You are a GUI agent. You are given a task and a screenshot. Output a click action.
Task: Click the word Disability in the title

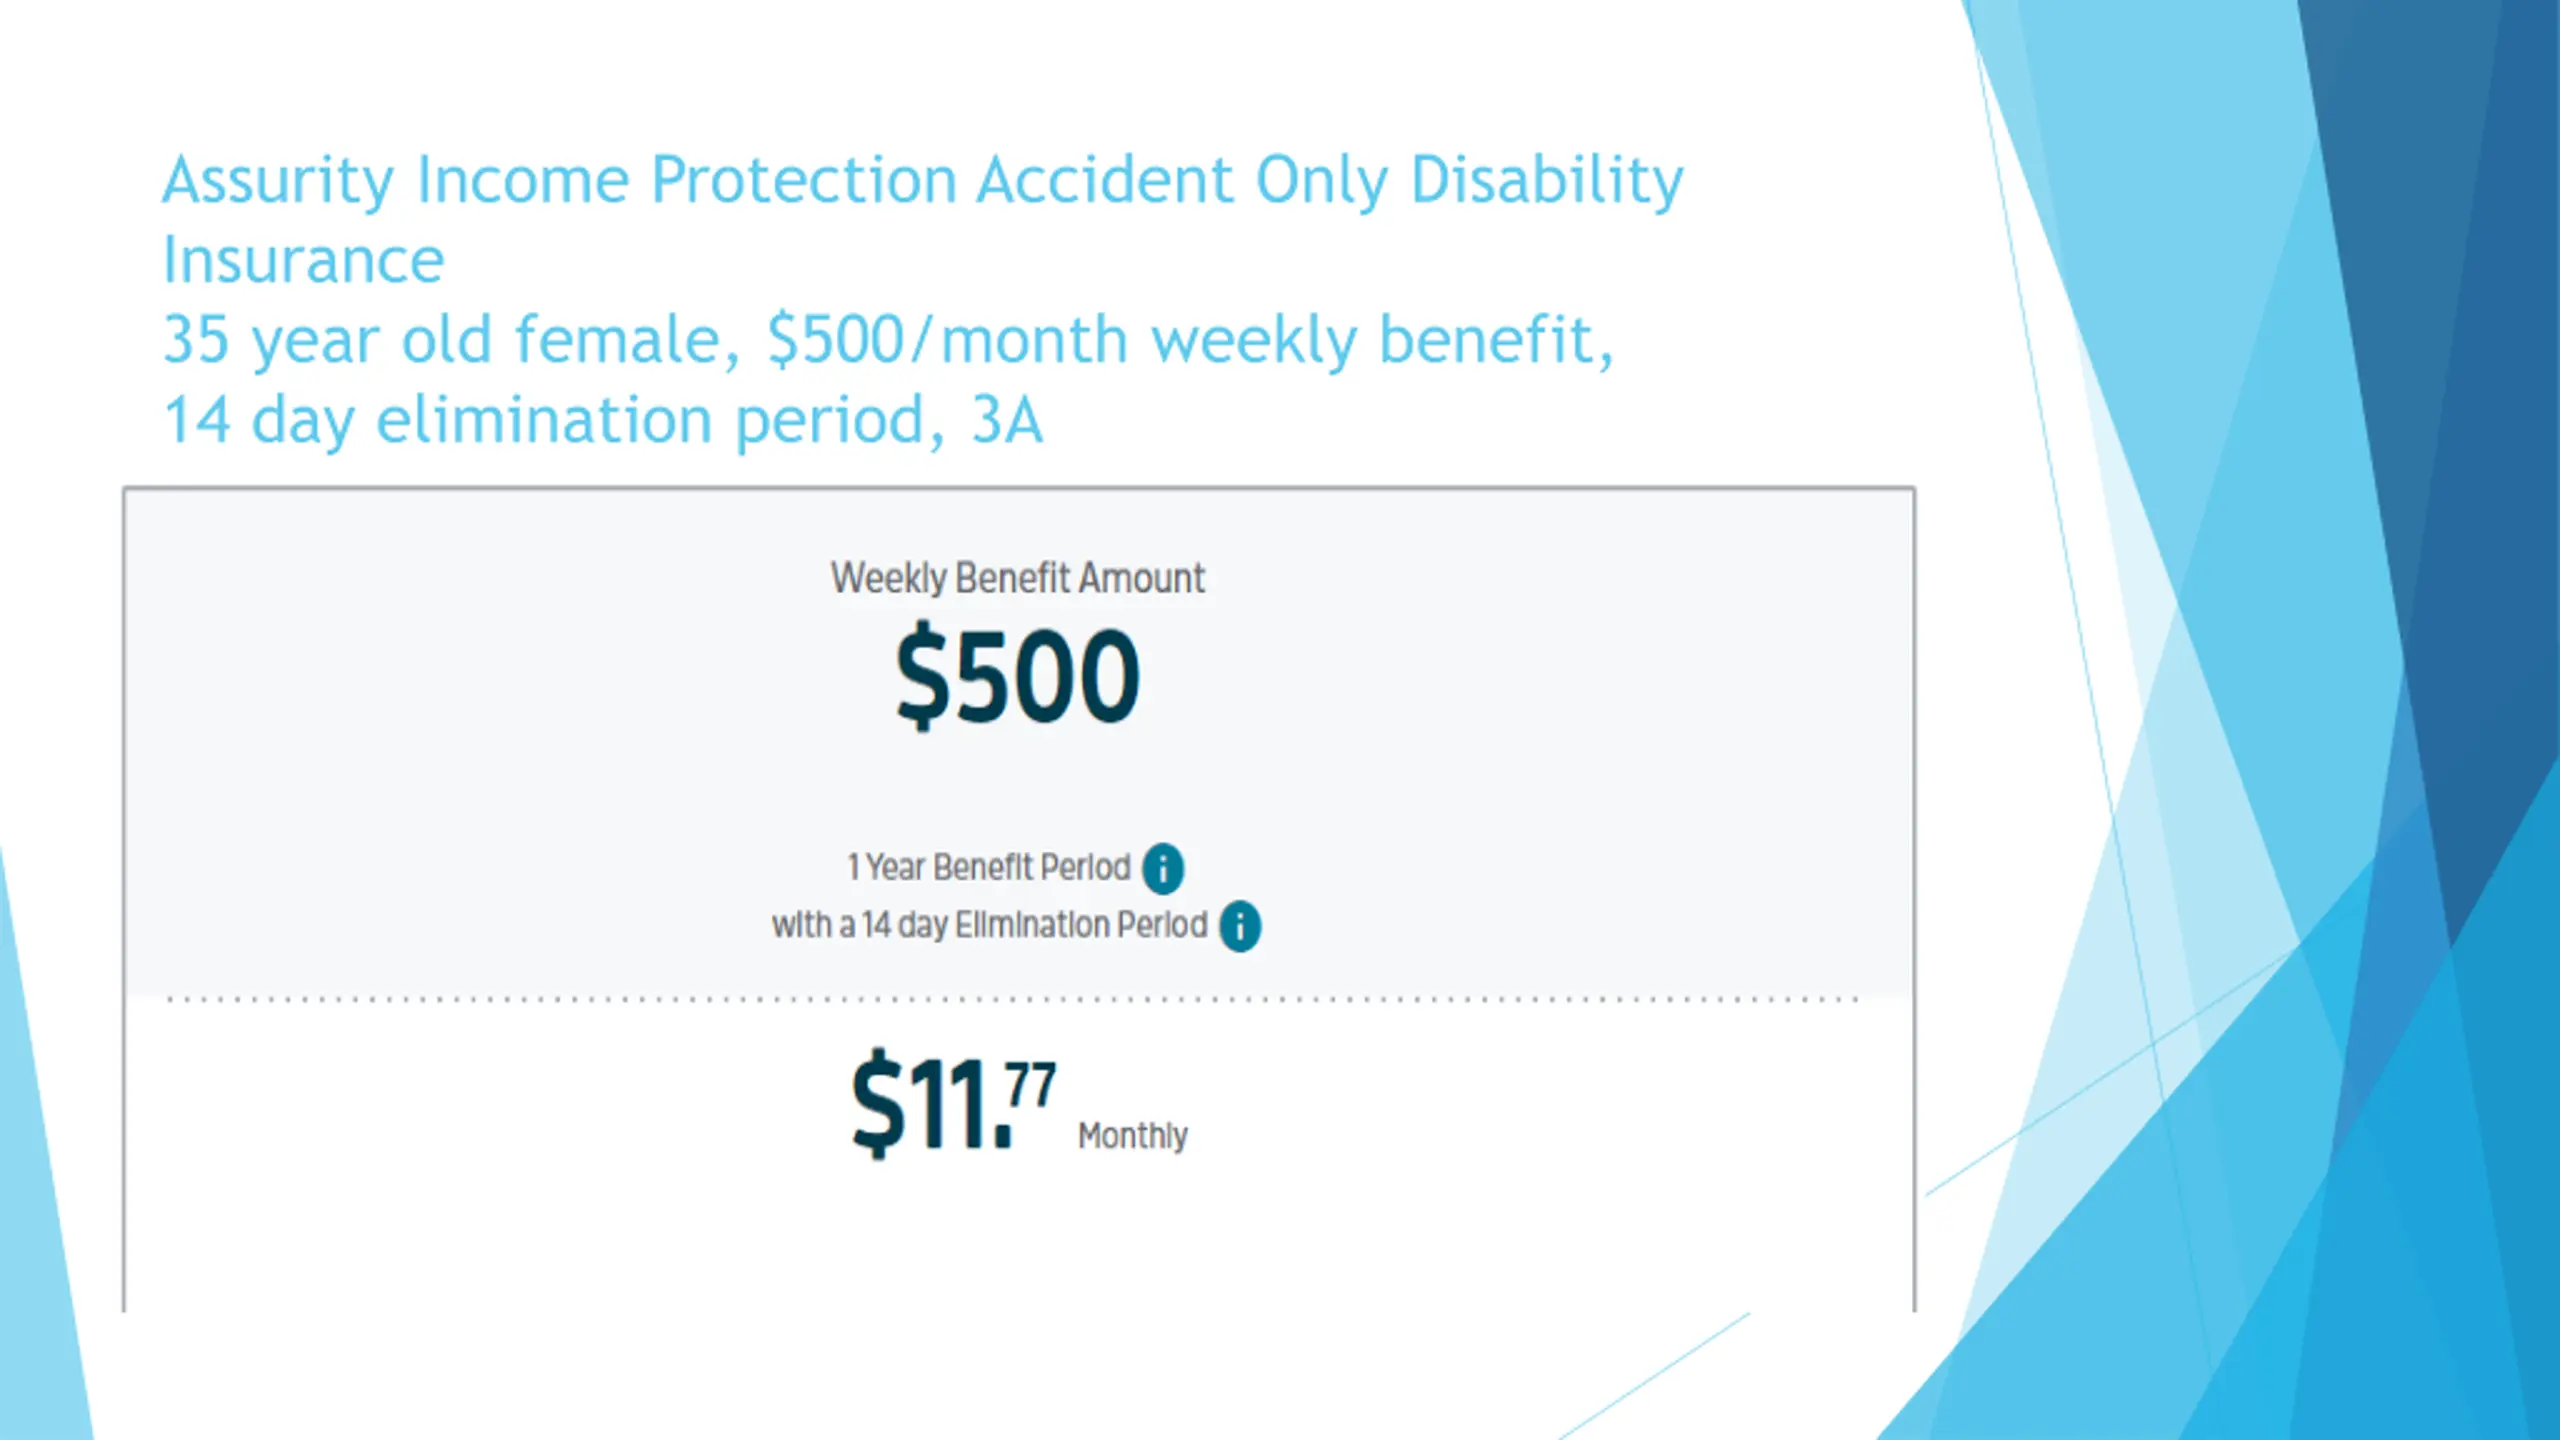1547,180
